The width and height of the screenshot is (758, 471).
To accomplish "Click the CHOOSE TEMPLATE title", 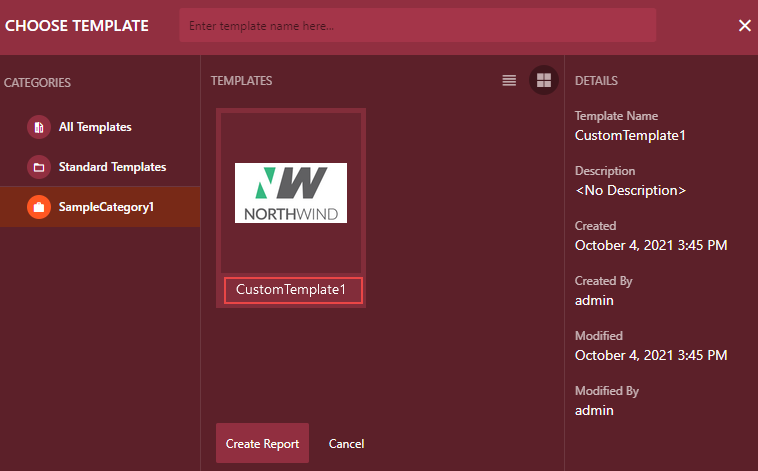I will [77, 26].
